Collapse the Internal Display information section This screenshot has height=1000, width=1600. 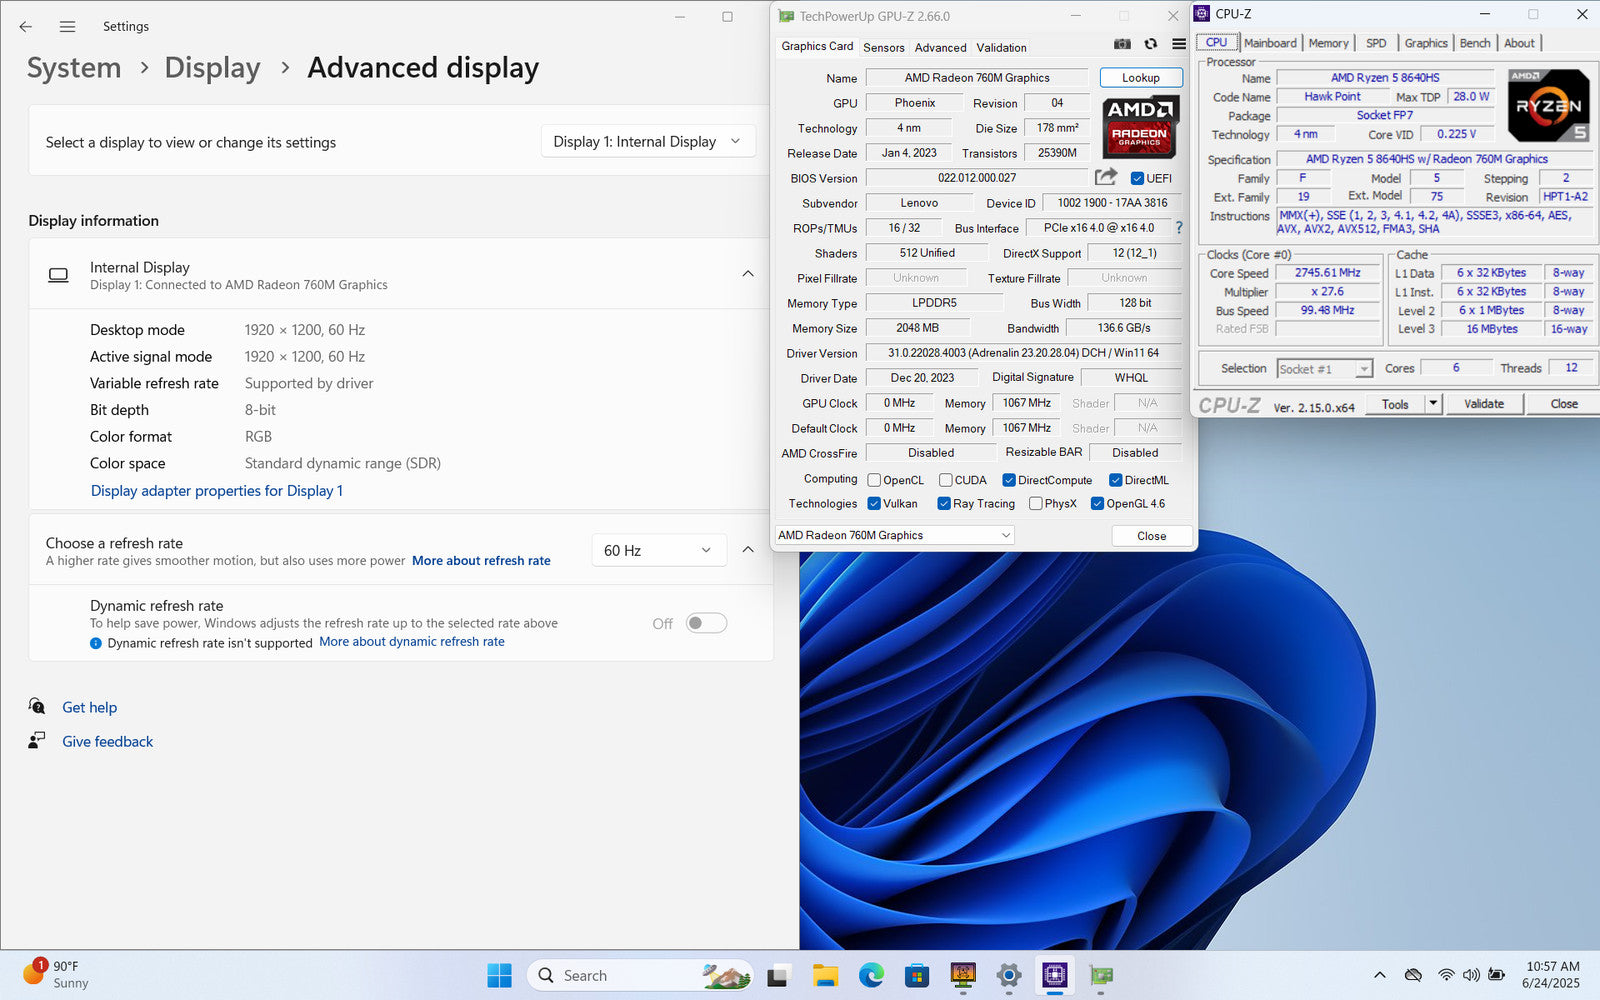point(748,274)
